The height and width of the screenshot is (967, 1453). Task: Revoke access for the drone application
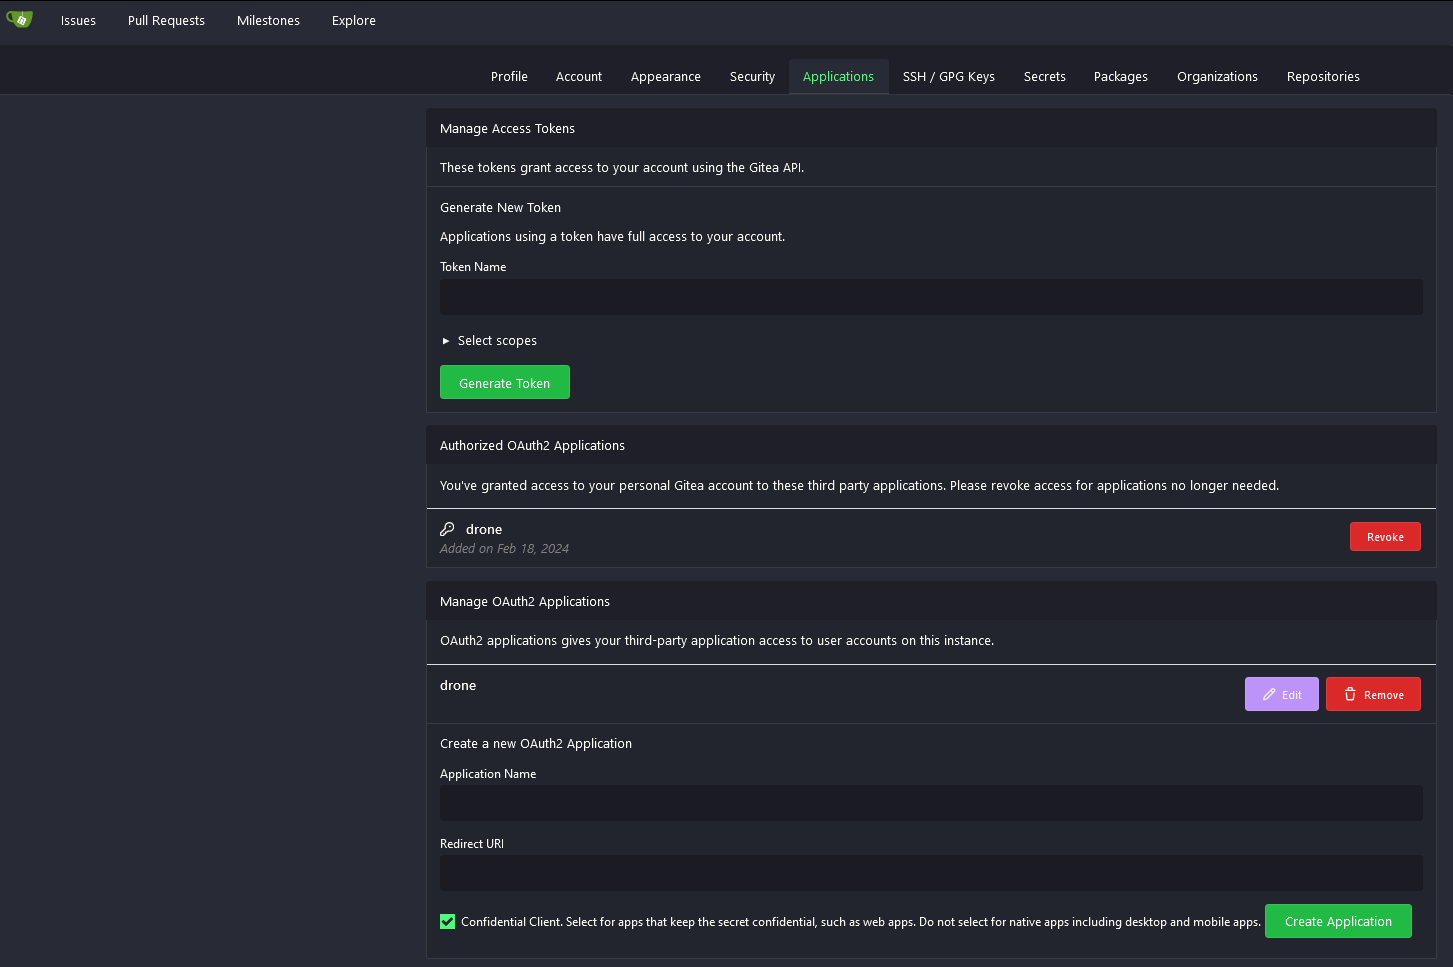(x=1384, y=537)
